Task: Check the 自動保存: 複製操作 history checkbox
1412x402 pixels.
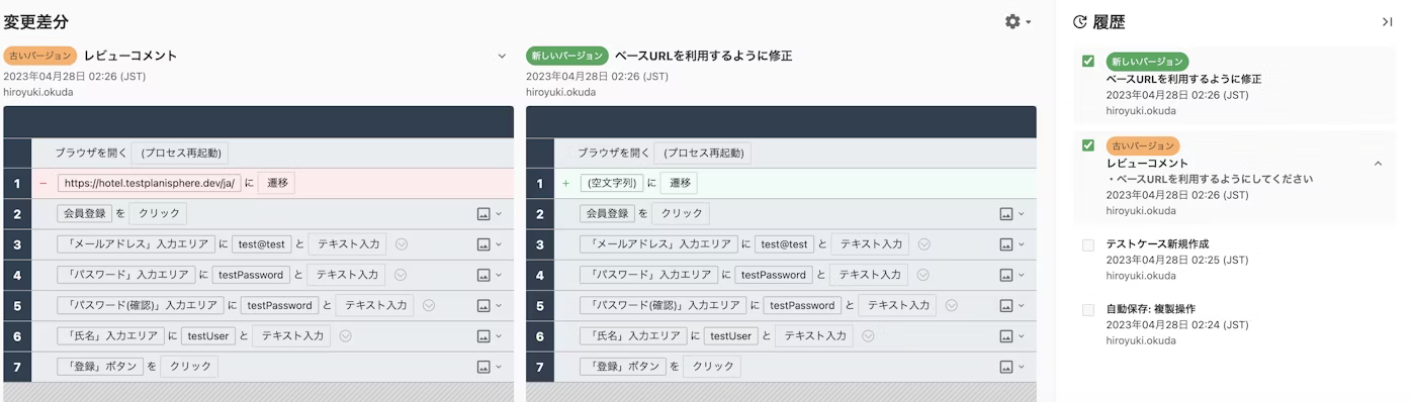Action: pyautogui.click(x=1088, y=310)
